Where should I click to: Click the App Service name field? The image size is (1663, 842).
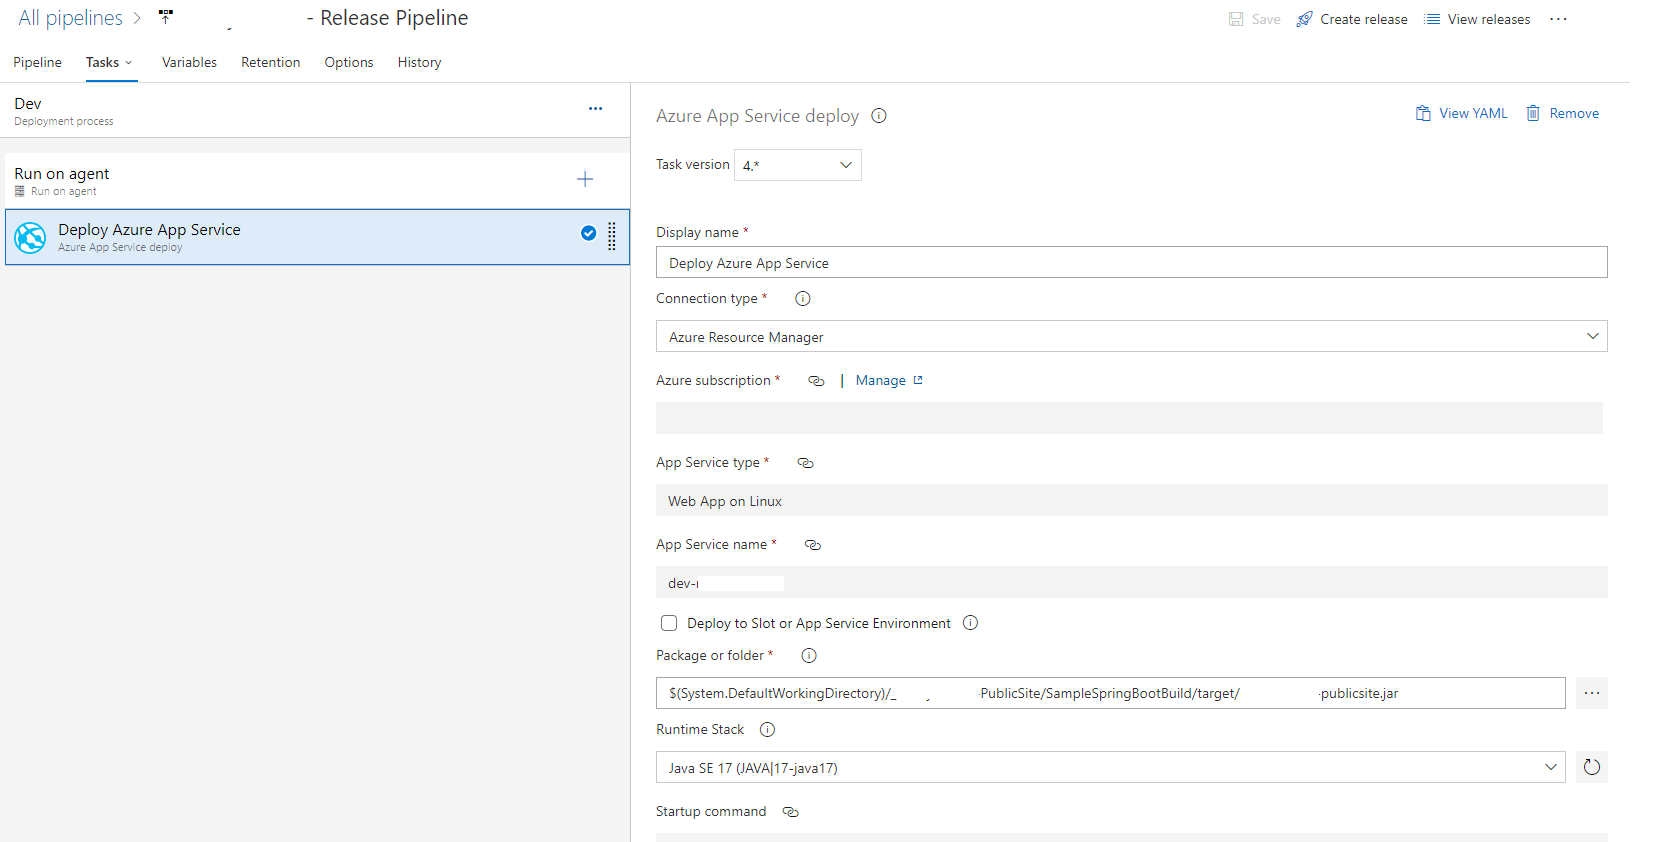click(1131, 582)
